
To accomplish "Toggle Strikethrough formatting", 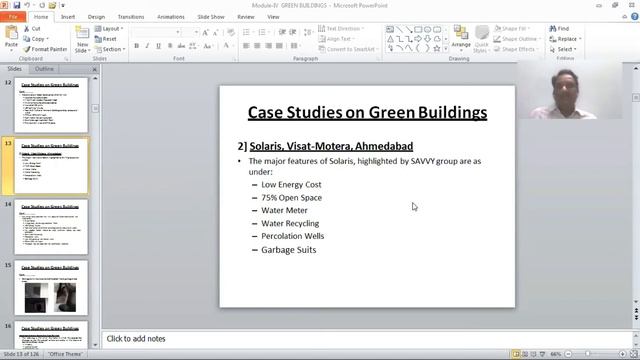I will coord(181,46).
